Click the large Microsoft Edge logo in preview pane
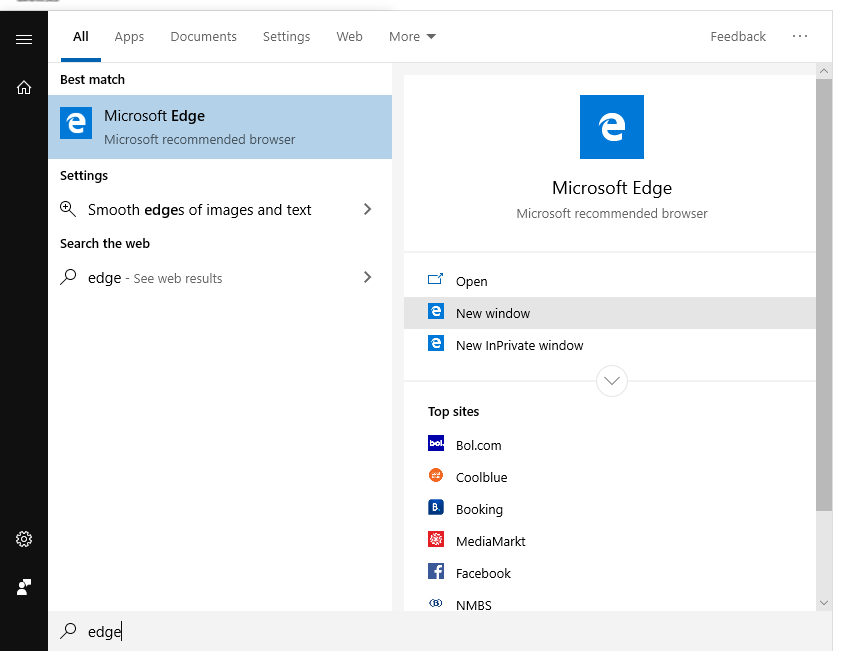 click(611, 127)
